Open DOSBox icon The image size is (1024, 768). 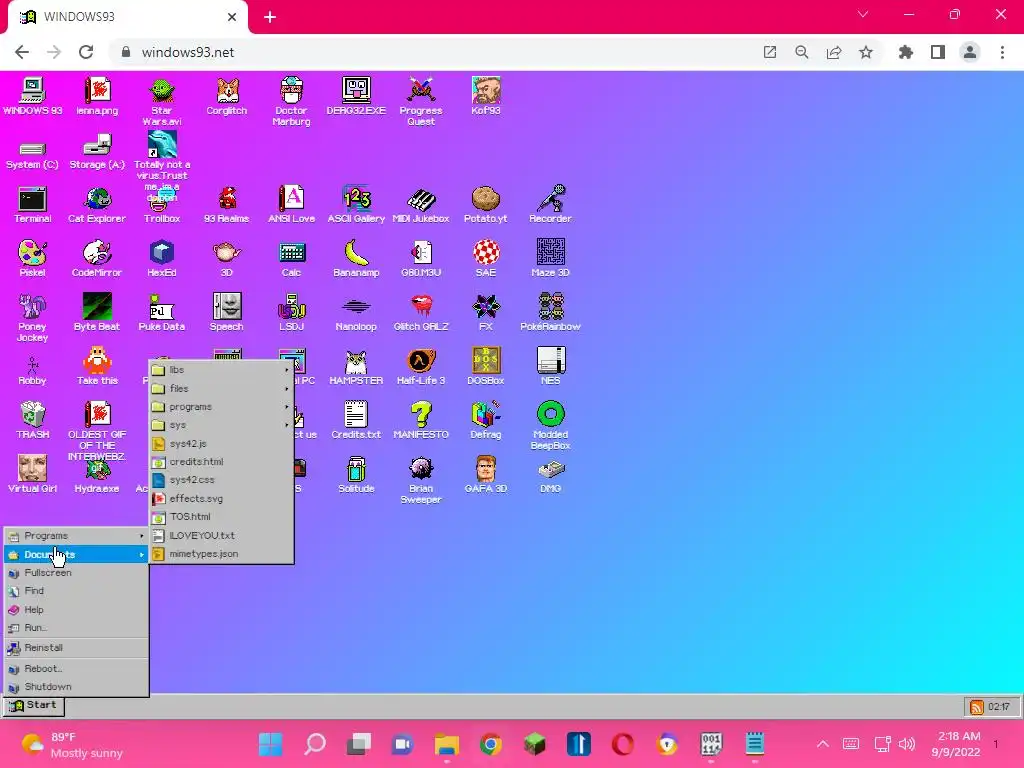(485, 367)
